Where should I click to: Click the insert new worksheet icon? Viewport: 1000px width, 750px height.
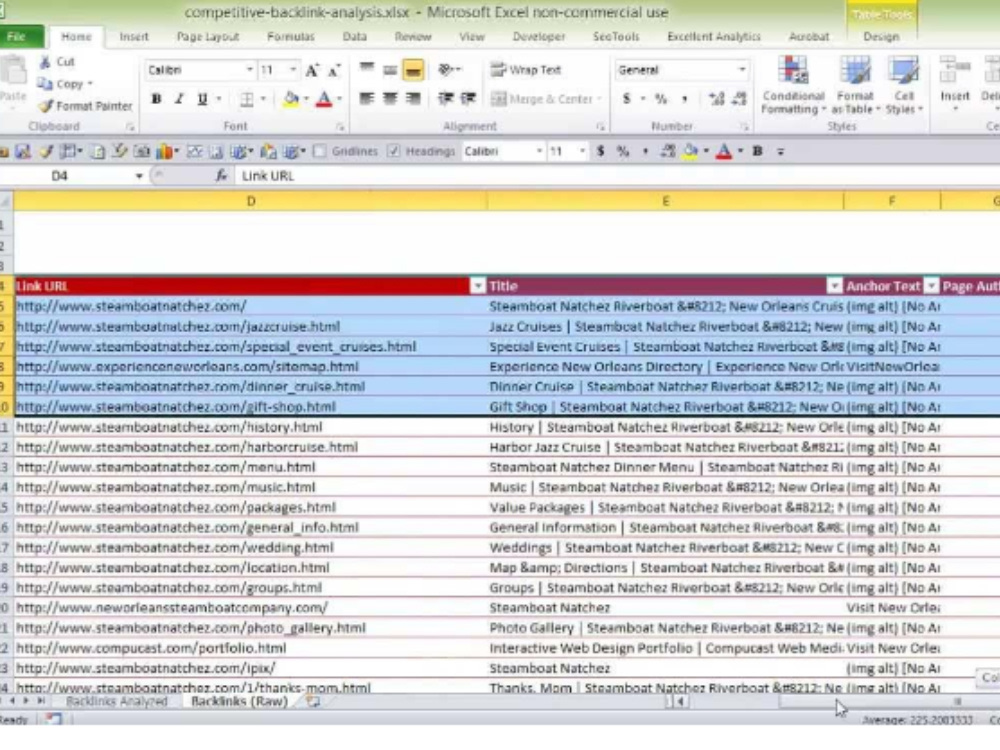(312, 702)
